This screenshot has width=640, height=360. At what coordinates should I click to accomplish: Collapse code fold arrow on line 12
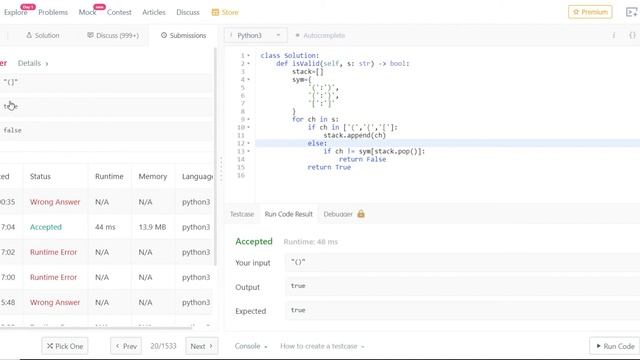click(x=249, y=143)
